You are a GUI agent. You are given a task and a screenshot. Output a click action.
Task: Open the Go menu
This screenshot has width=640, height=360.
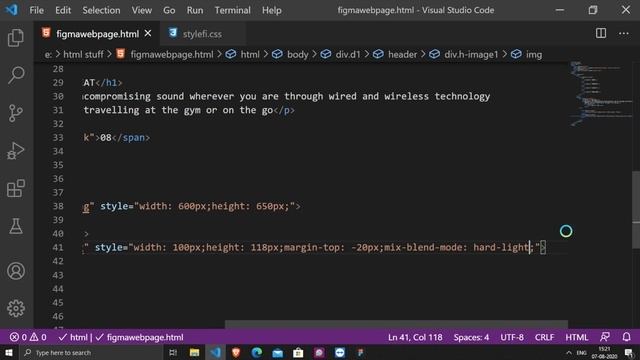pos(169,10)
